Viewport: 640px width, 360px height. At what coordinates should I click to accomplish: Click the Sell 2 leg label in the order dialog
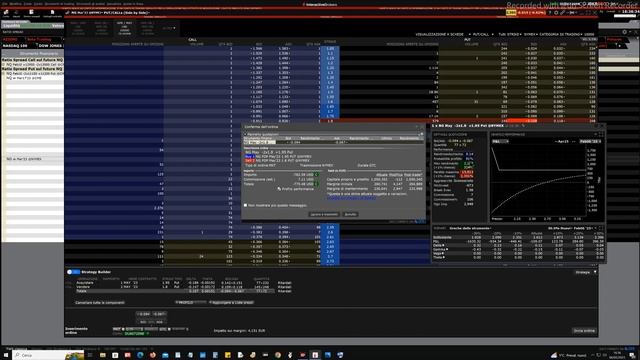click(249, 161)
